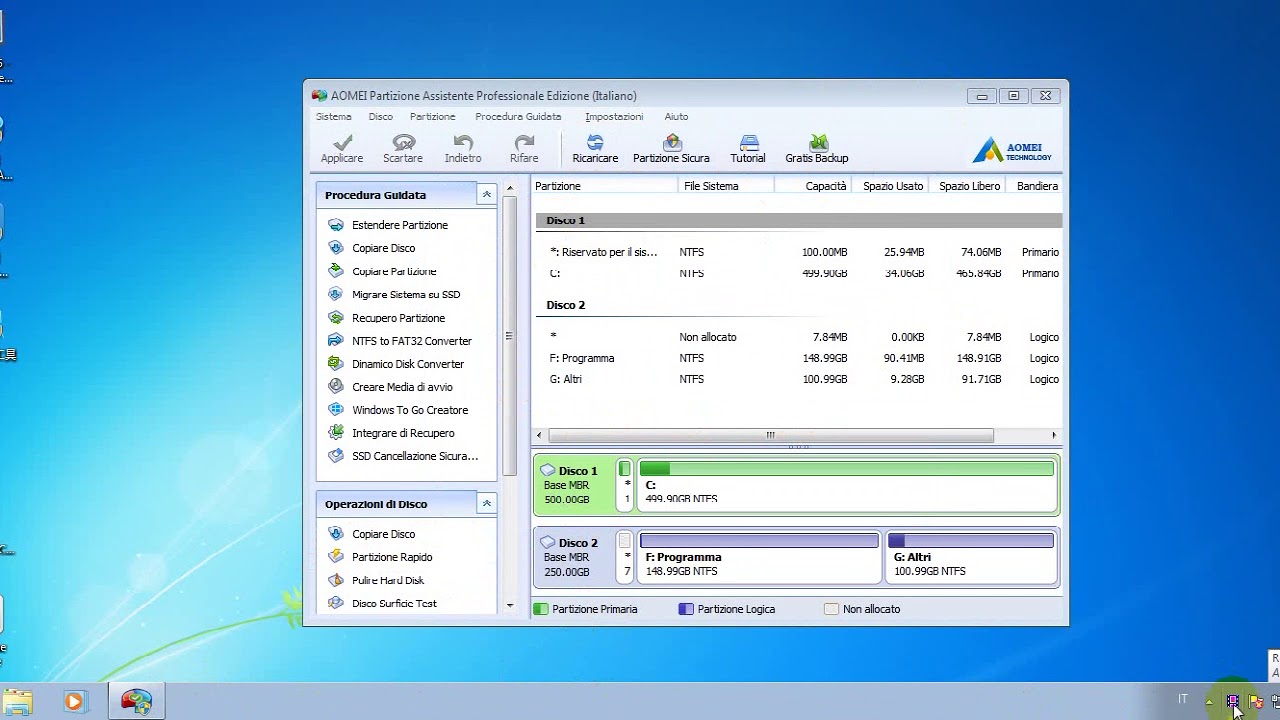
Task: Select the Non allocato 7.84MB row
Action: [797, 337]
